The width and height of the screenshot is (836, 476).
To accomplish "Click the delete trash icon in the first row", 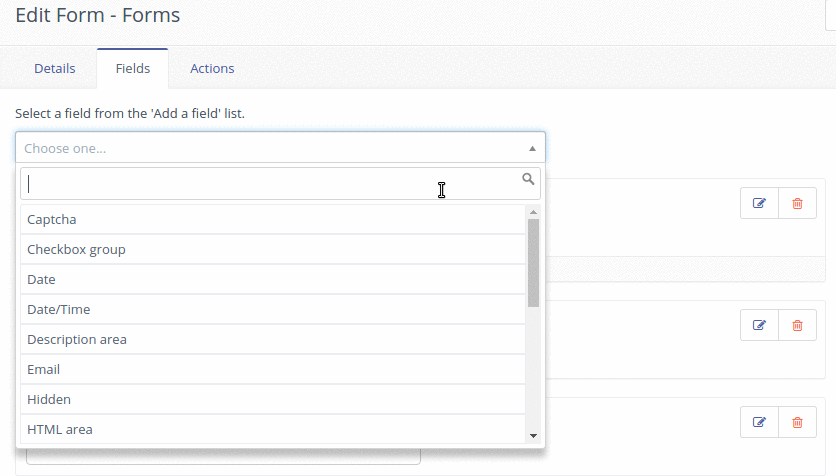I will 797,203.
